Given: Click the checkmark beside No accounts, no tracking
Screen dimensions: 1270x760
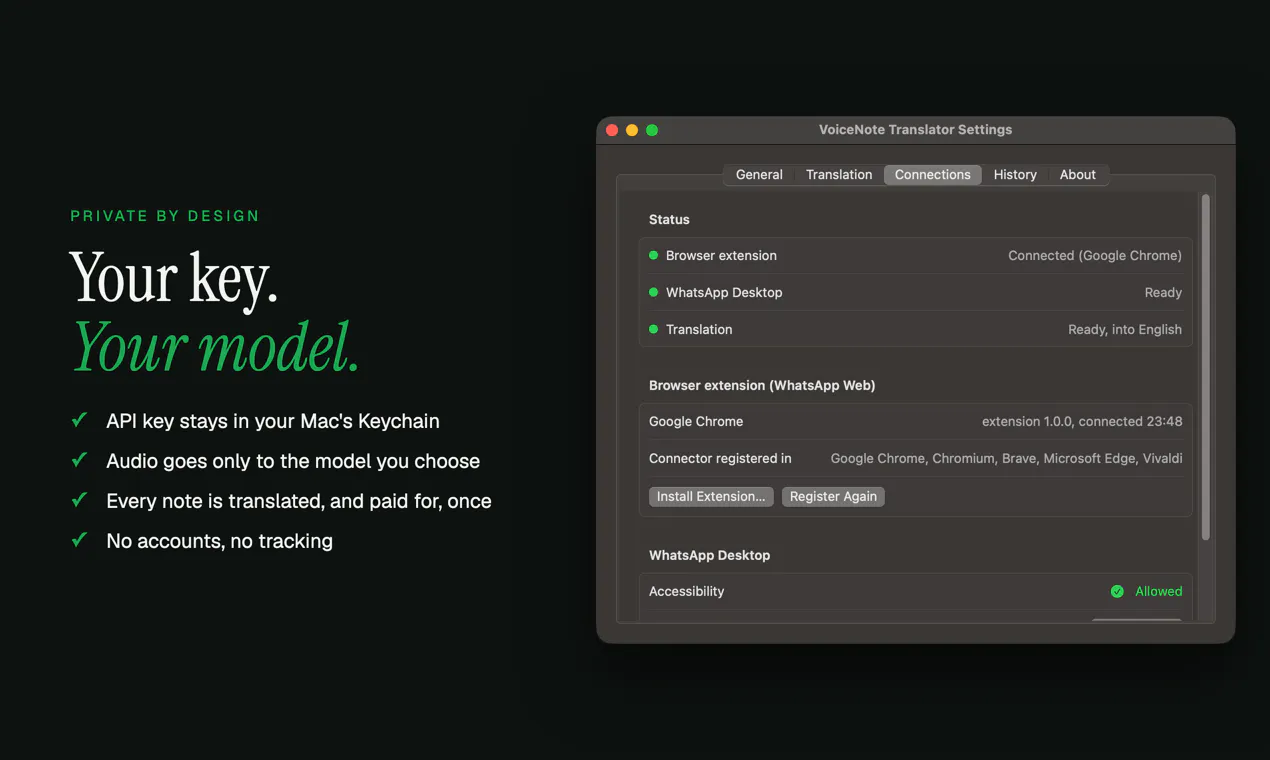Looking at the screenshot, I should [x=79, y=540].
